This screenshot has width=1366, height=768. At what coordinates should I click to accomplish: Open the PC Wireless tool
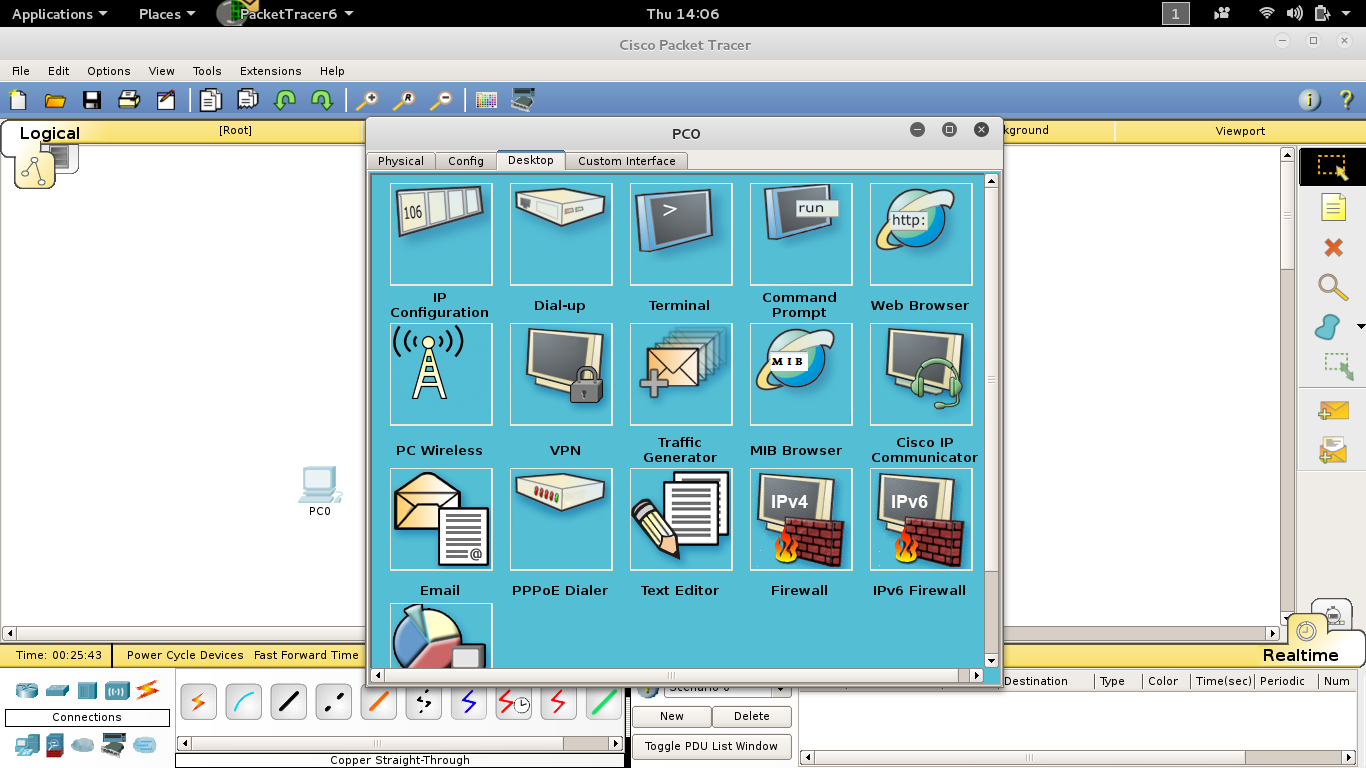440,374
